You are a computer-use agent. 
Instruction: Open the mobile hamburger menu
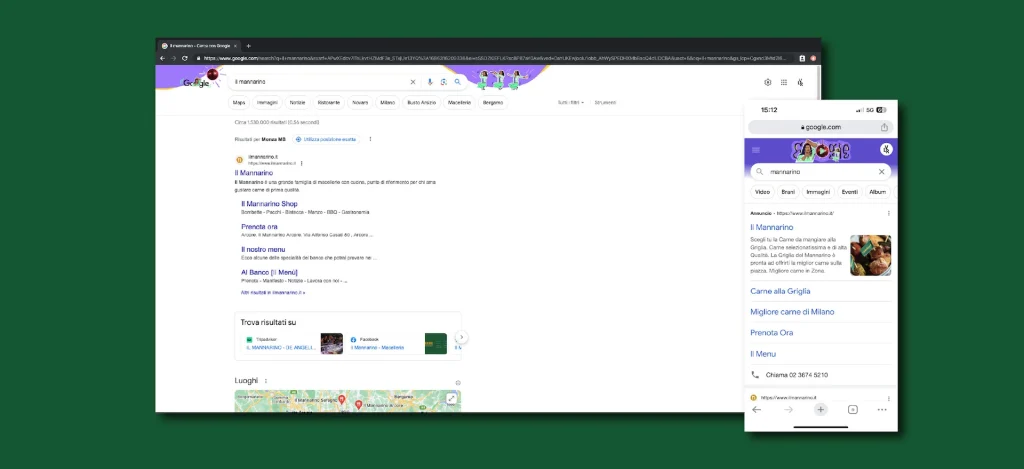756,150
